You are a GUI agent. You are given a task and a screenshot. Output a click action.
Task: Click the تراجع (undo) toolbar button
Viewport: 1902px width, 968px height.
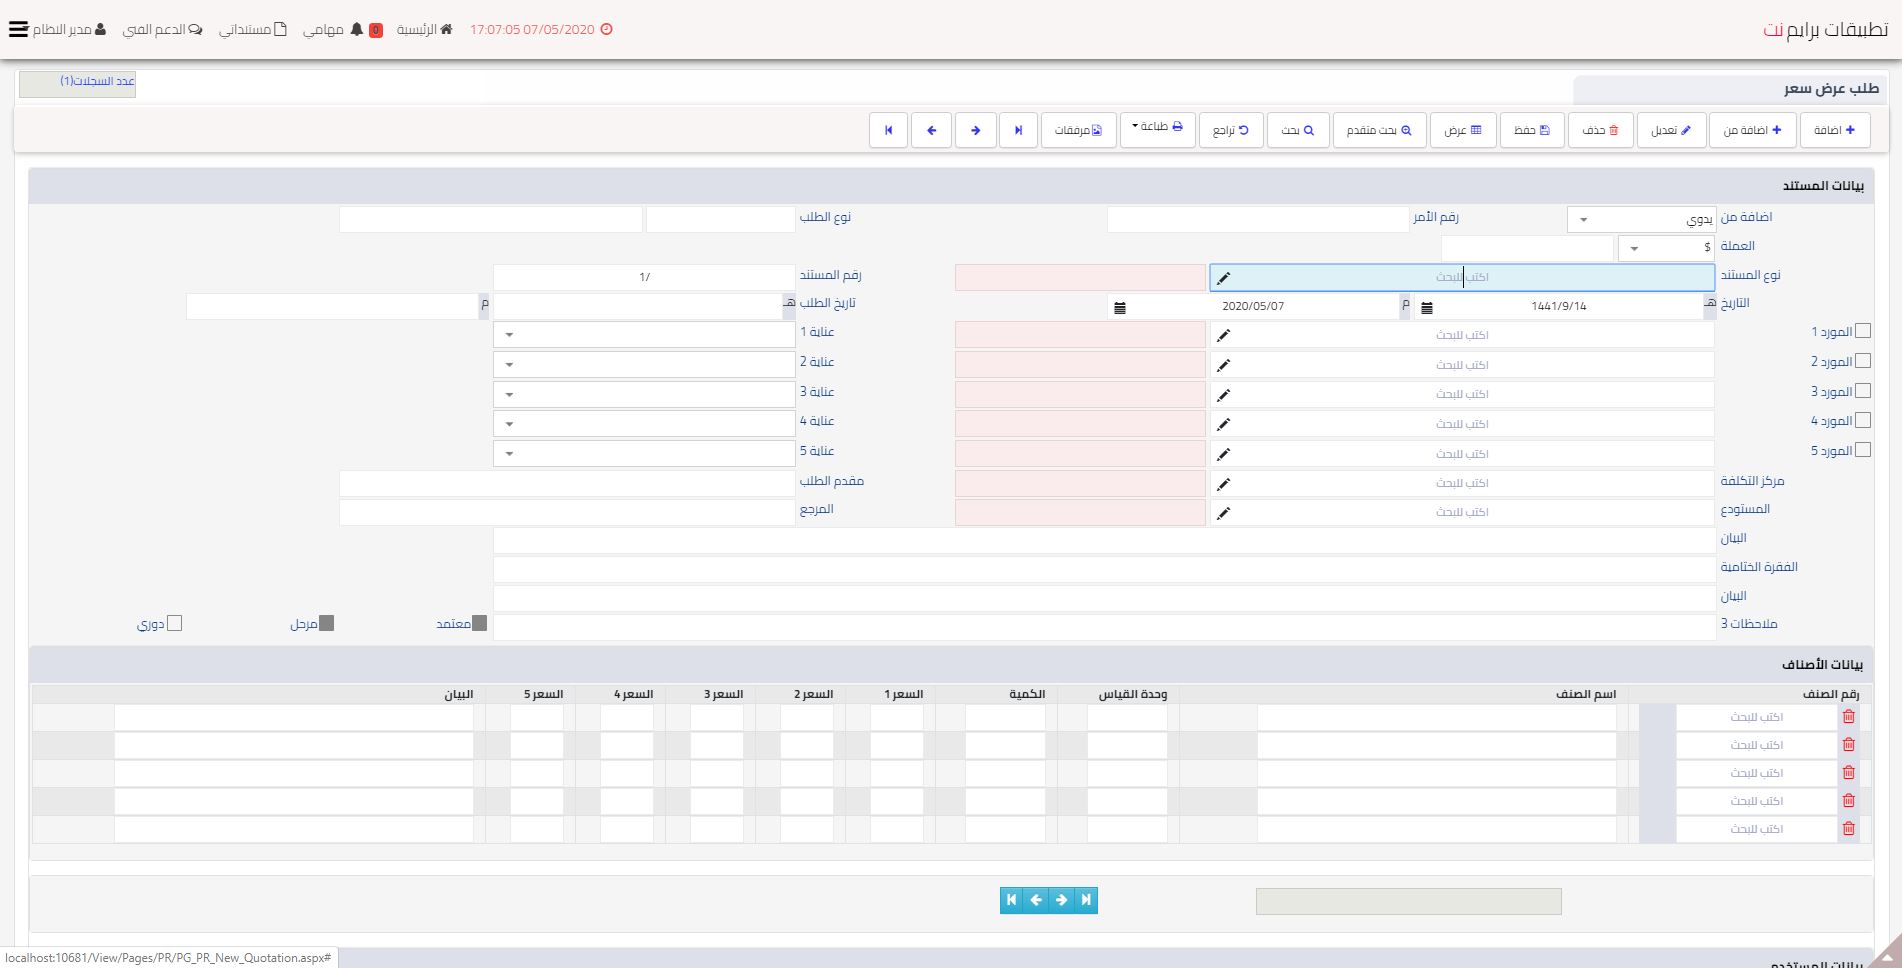tap(1230, 130)
